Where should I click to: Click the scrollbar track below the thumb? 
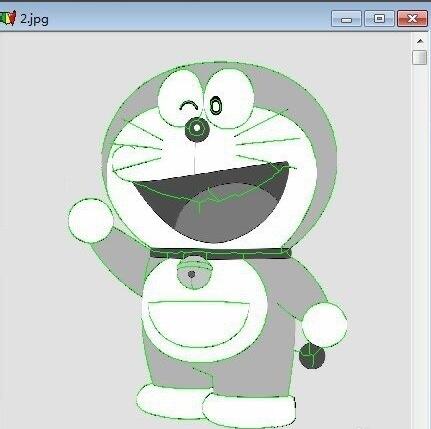pos(420,233)
